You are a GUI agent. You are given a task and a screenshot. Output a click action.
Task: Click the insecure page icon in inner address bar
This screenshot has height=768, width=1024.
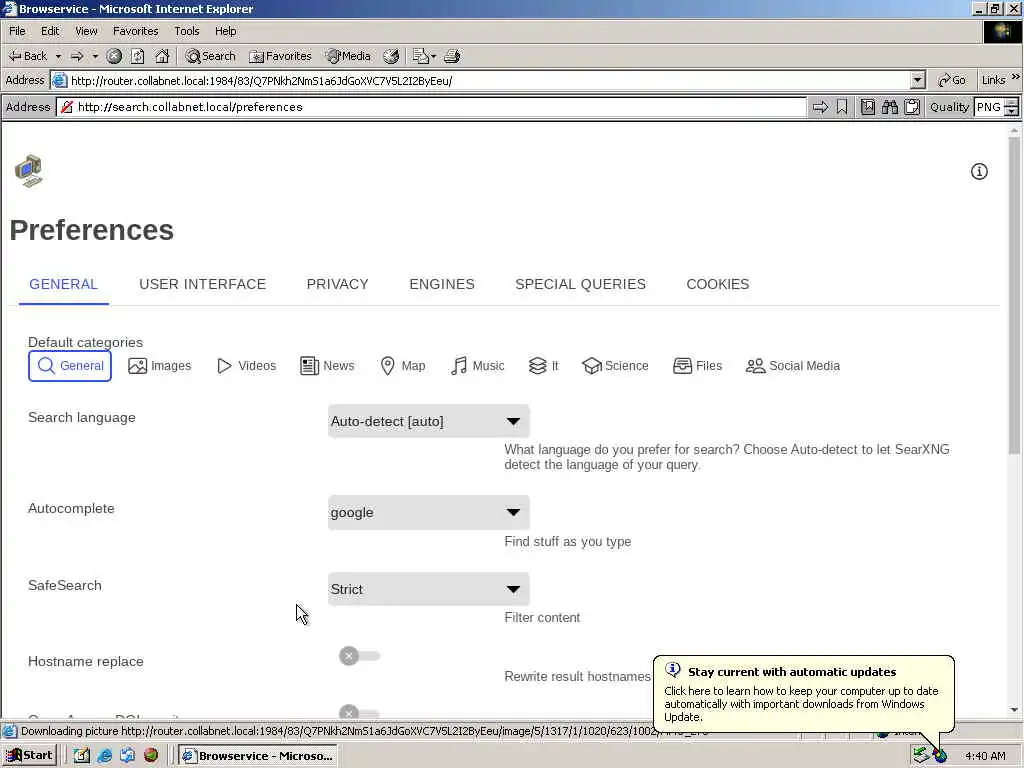[67, 107]
